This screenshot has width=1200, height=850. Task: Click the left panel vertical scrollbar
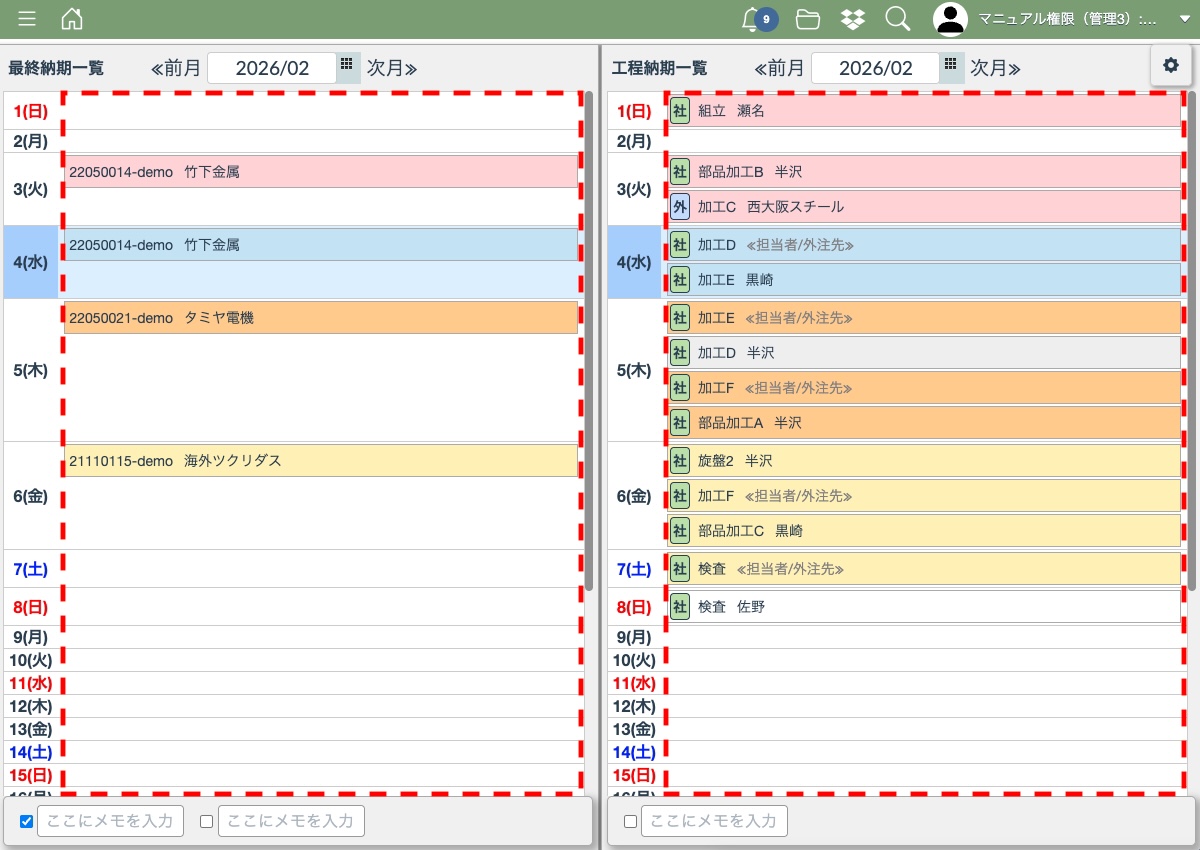click(x=589, y=340)
